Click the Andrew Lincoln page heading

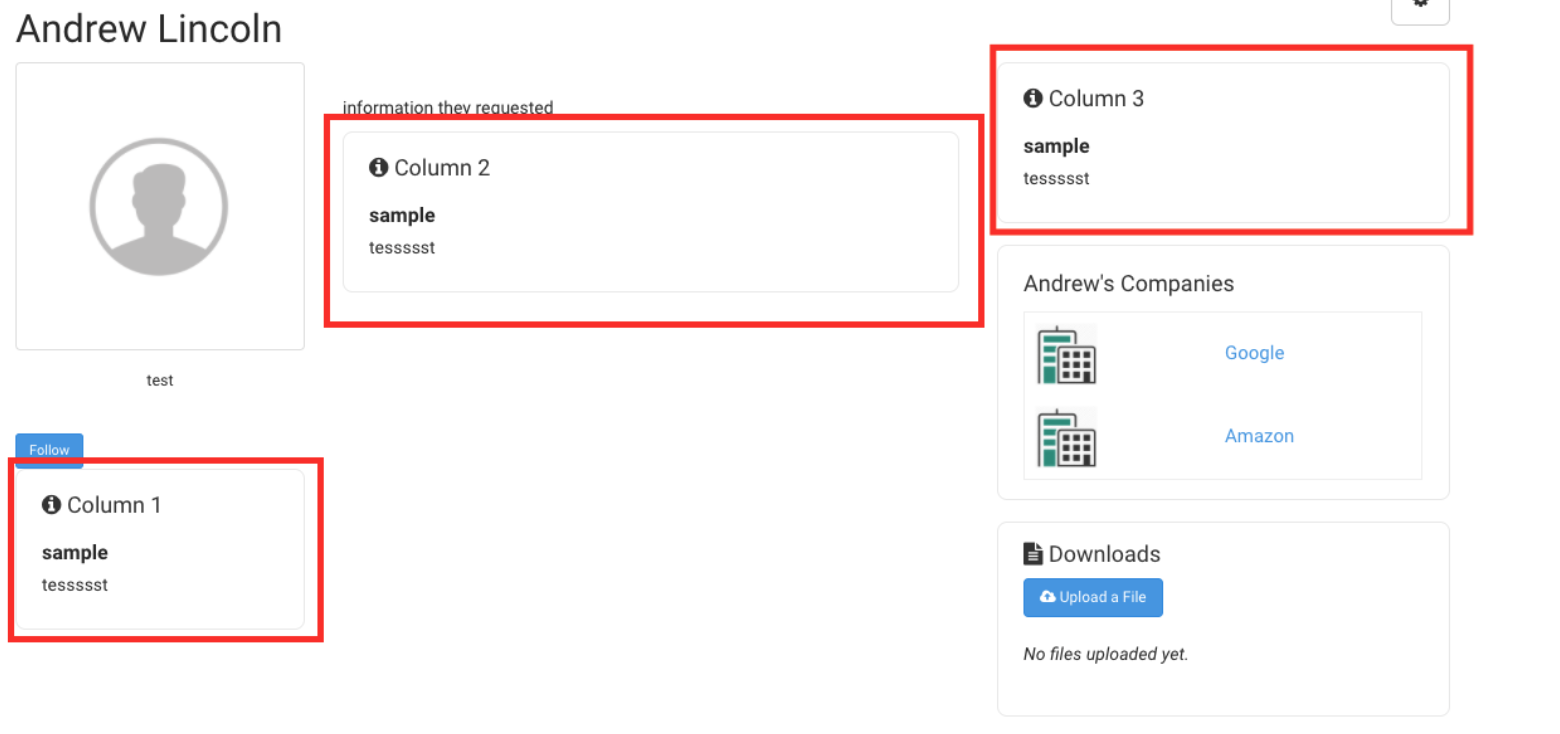[x=149, y=29]
